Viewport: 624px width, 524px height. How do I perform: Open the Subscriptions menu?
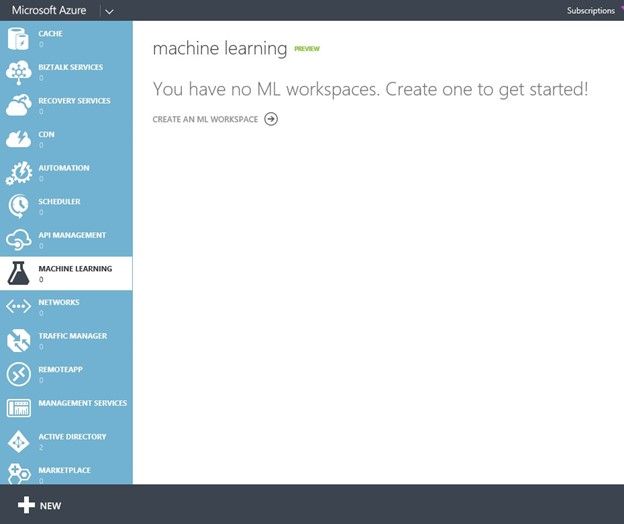(x=591, y=11)
